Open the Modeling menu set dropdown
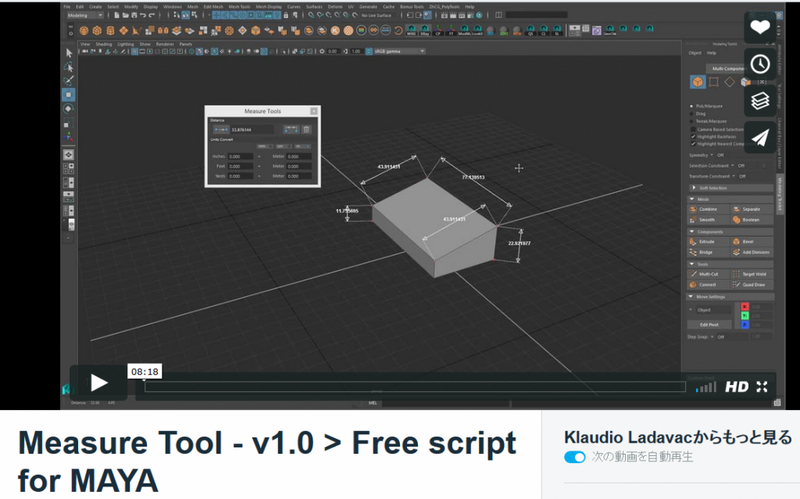800x499 pixels. (85, 15)
